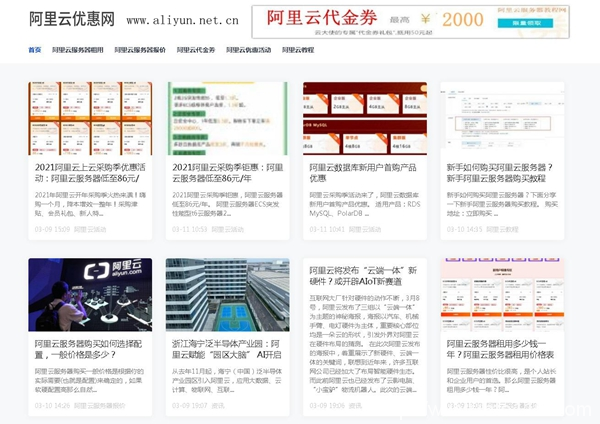Click 阿里云服务器购买如何选择配置 article title
Image resolution: width=600 pixels, height=424 pixels.
point(89,348)
